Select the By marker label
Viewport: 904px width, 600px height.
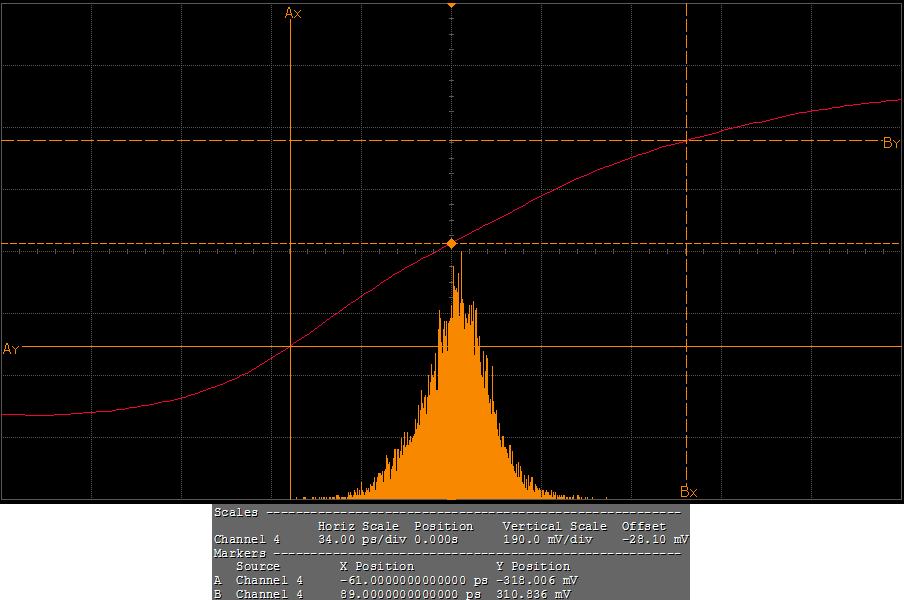[890, 144]
